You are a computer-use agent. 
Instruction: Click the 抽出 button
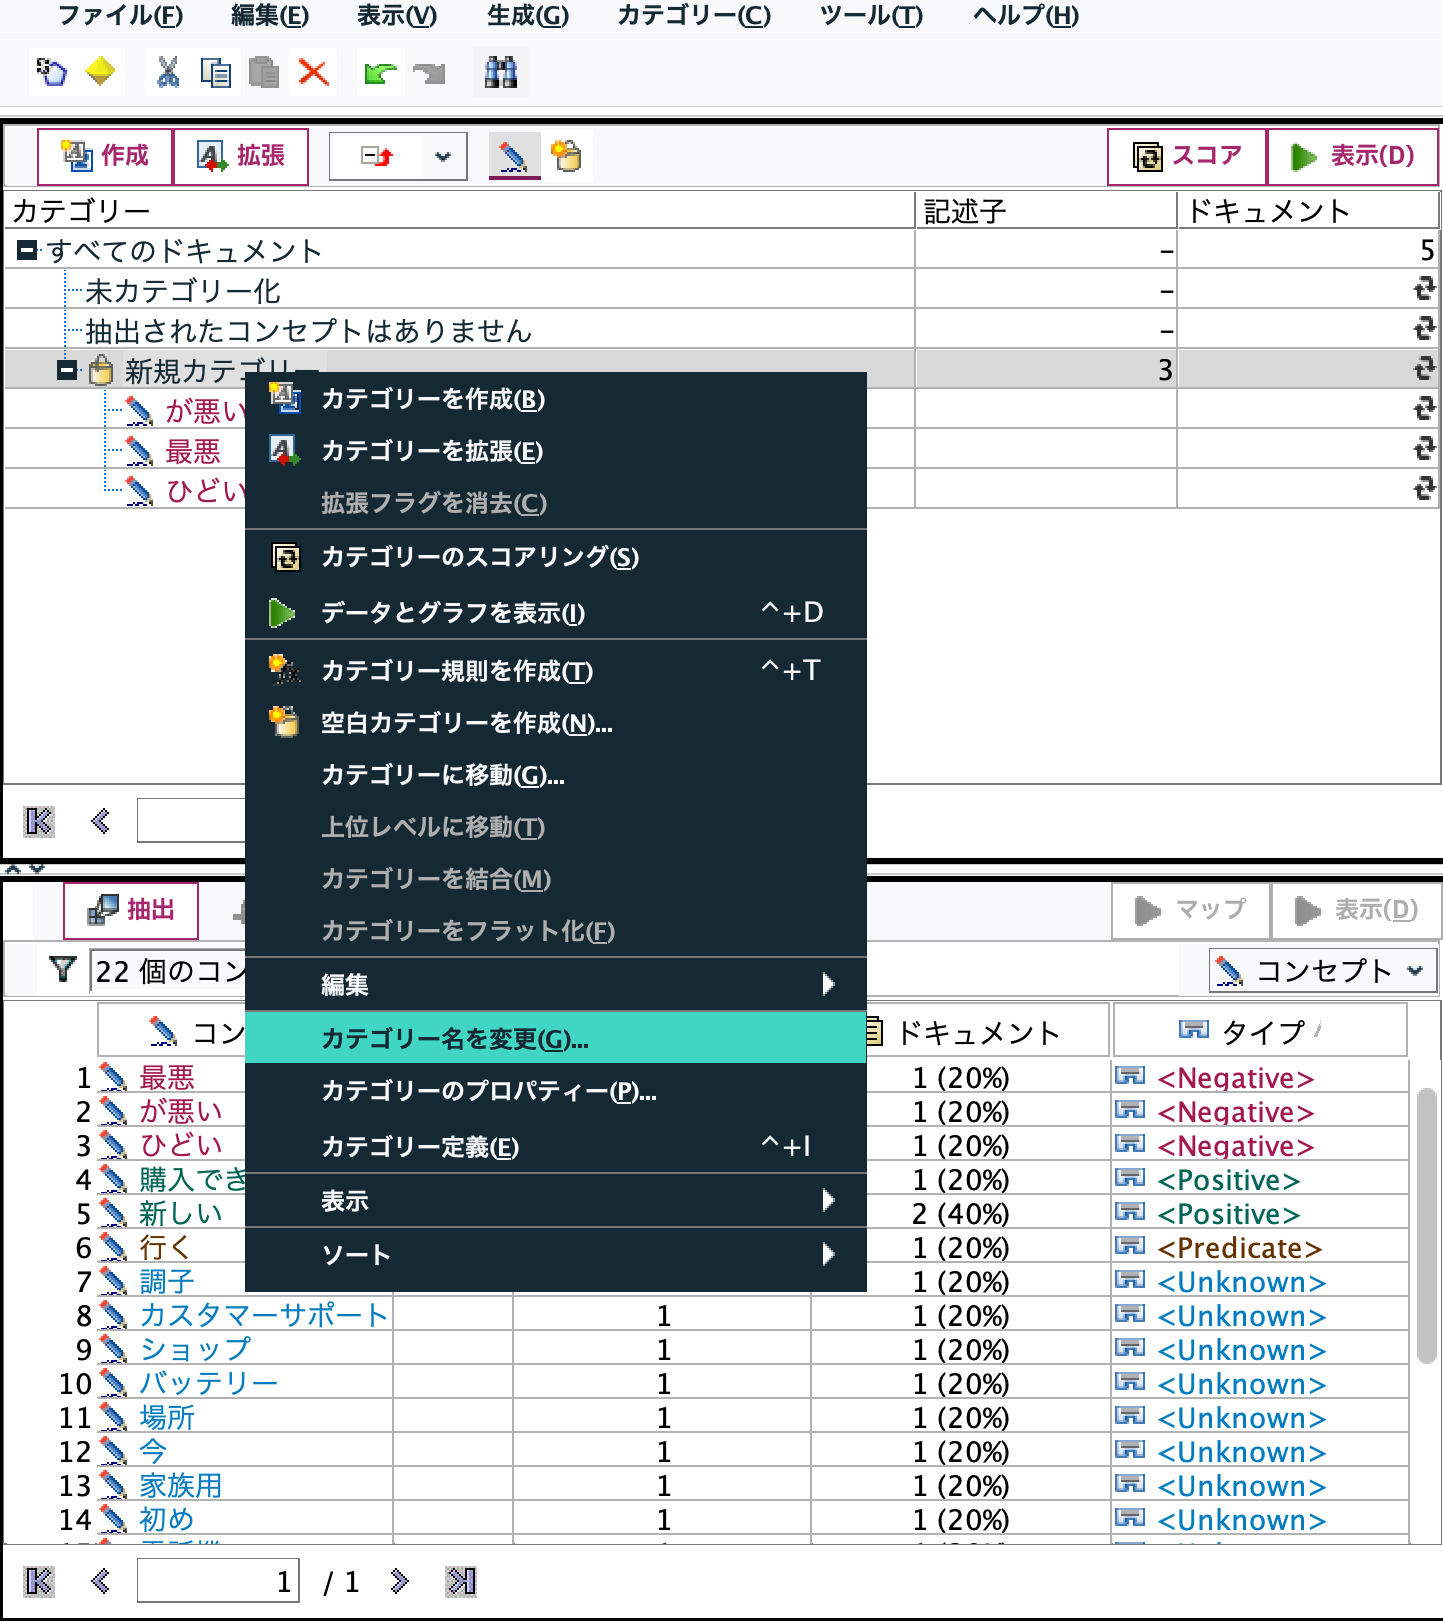[131, 910]
